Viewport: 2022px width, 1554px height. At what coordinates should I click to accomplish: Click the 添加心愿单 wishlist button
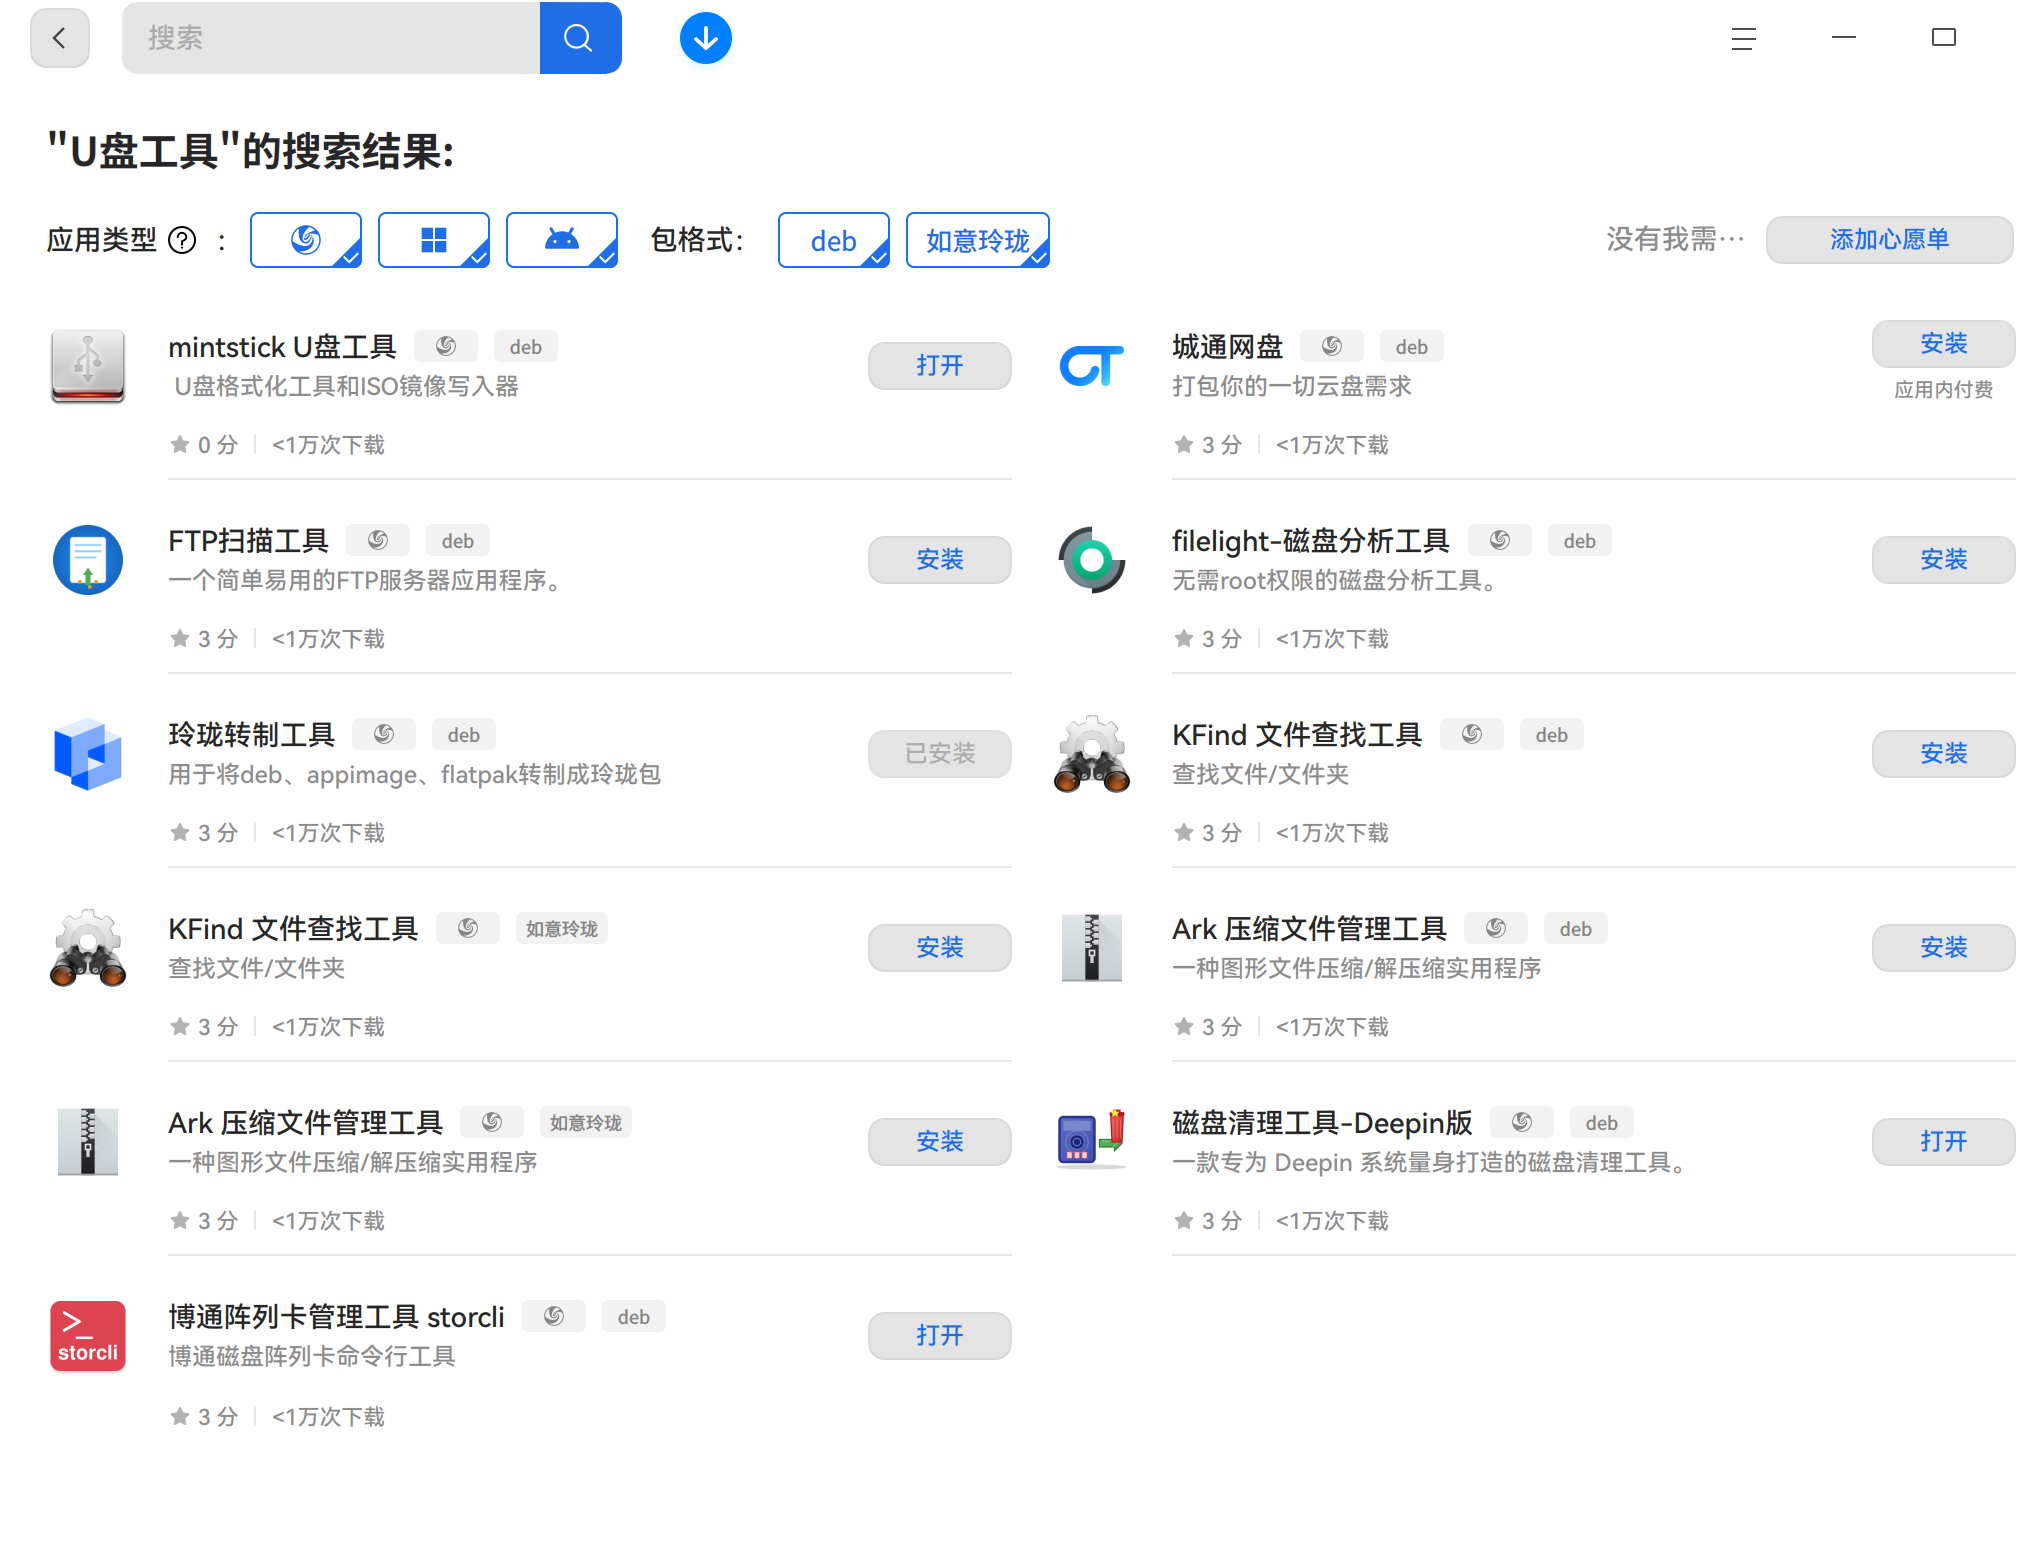(1889, 240)
